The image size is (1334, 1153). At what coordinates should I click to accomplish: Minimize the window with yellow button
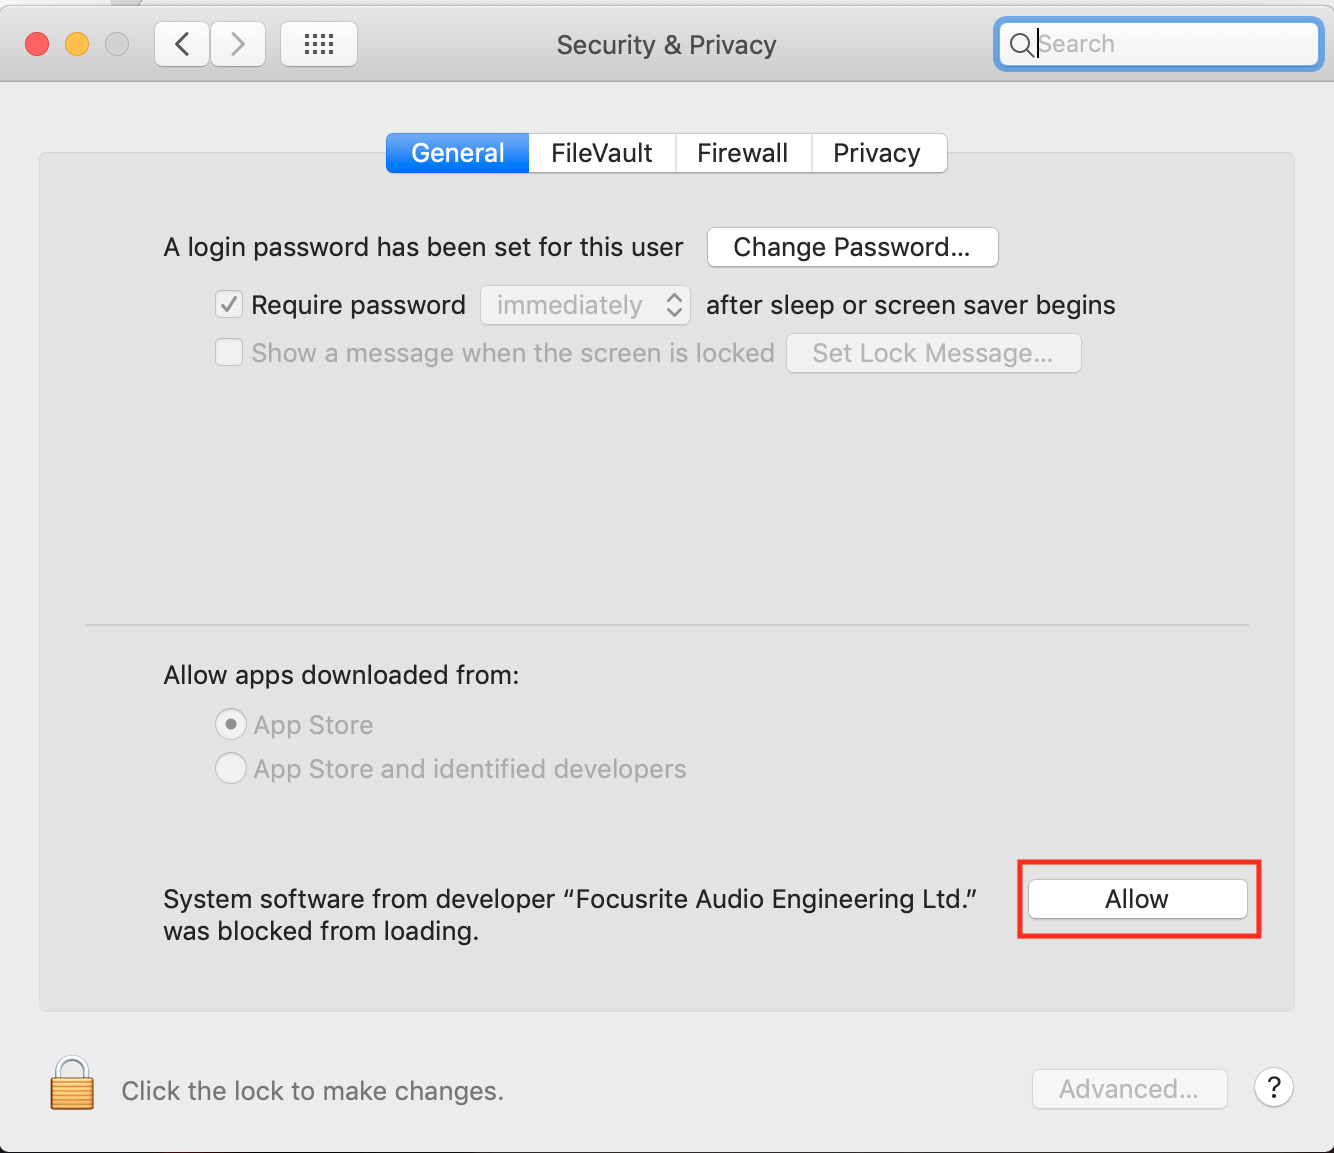pyautogui.click(x=77, y=44)
